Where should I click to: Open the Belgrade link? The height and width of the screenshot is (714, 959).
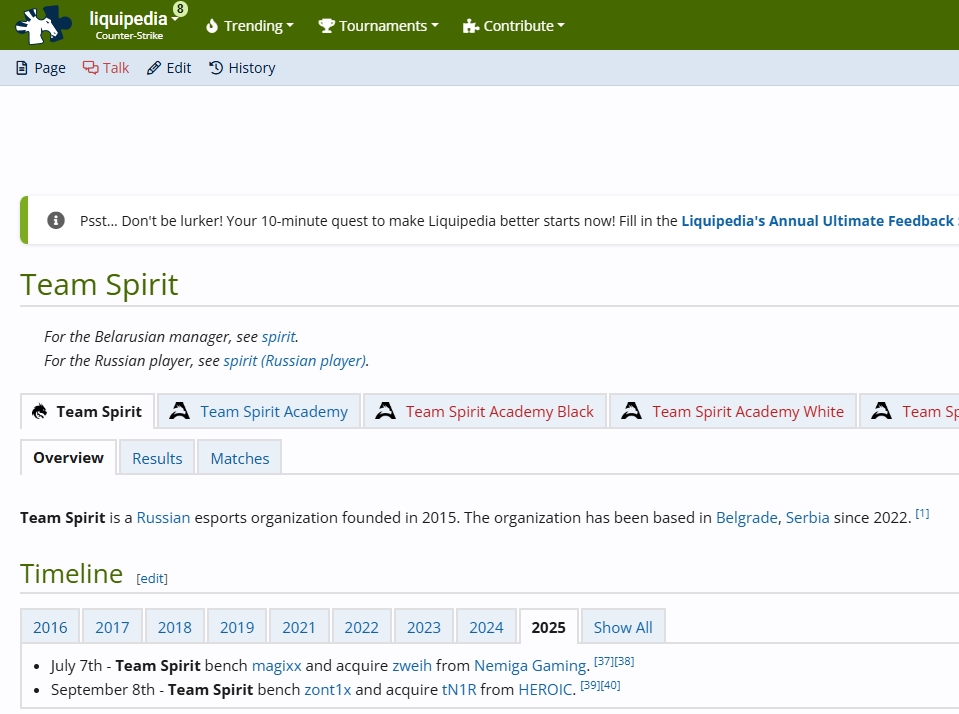pyautogui.click(x=746, y=518)
